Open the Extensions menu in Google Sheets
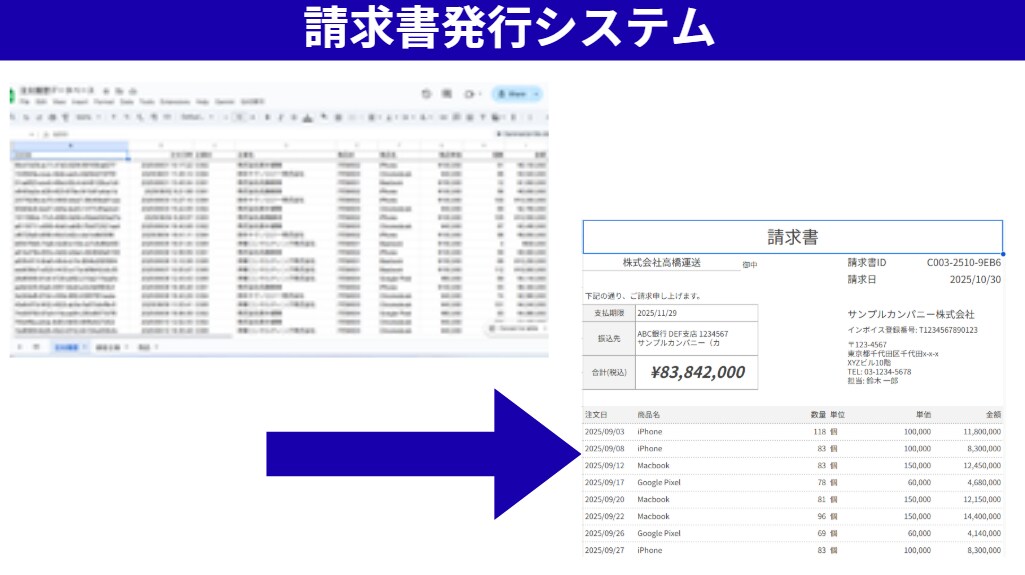The height and width of the screenshot is (575, 1025). [x=175, y=102]
